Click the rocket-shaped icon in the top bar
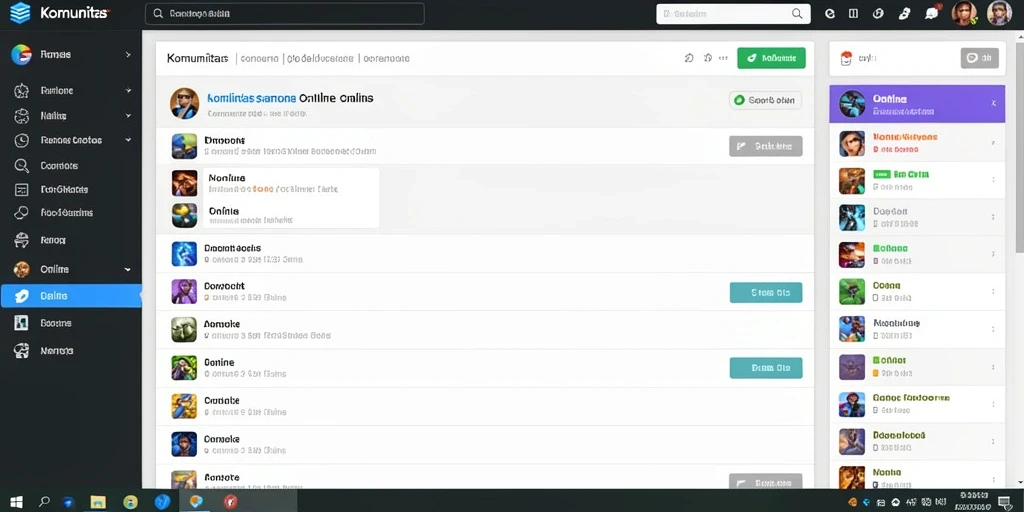1024x512 pixels. 904,13
